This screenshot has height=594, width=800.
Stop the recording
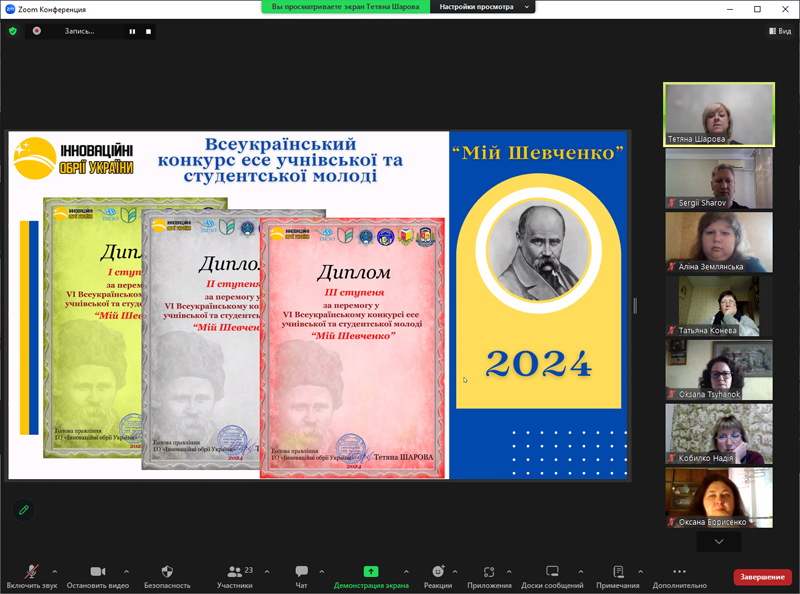[x=148, y=32]
